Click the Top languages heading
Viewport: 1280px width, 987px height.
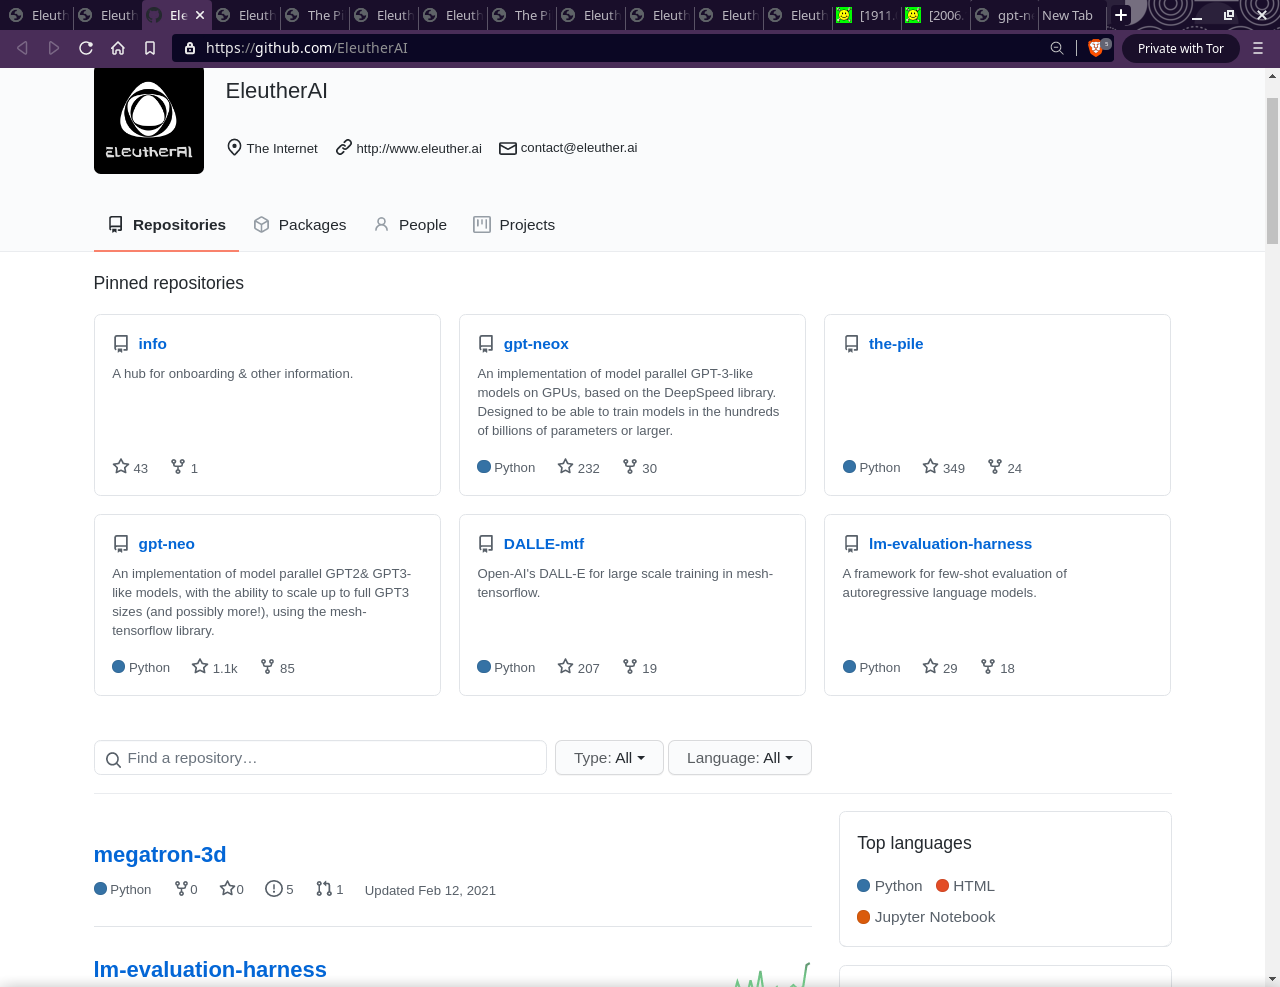[x=914, y=843]
